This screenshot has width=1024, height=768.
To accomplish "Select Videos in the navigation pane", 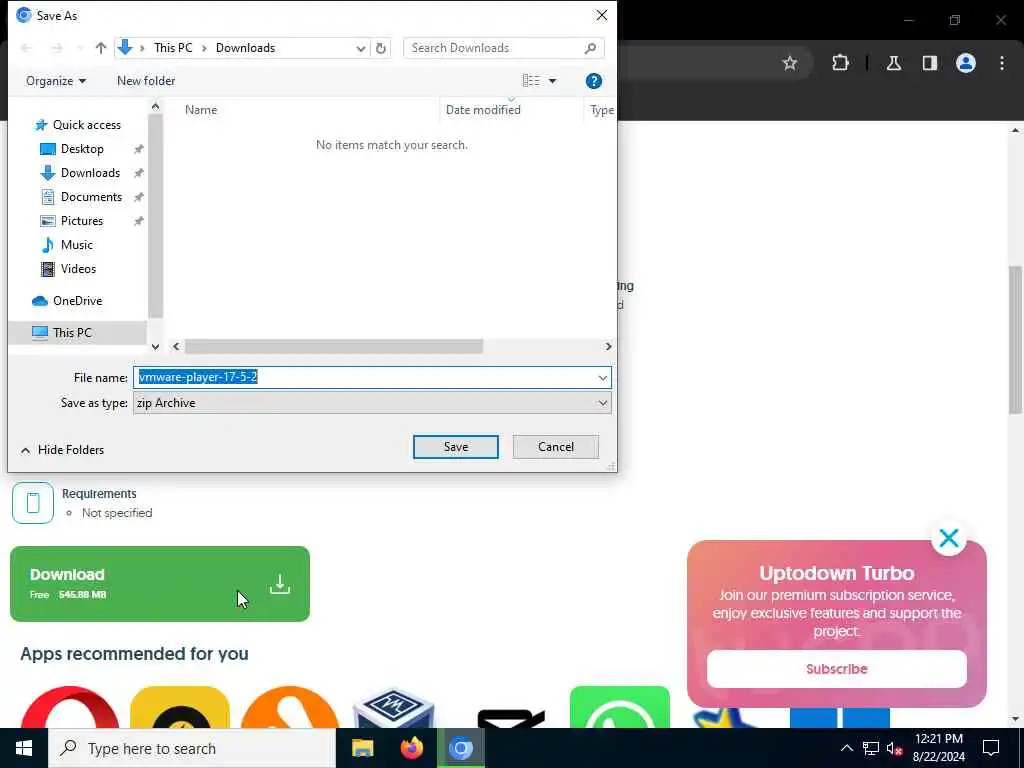I will pos(78,269).
